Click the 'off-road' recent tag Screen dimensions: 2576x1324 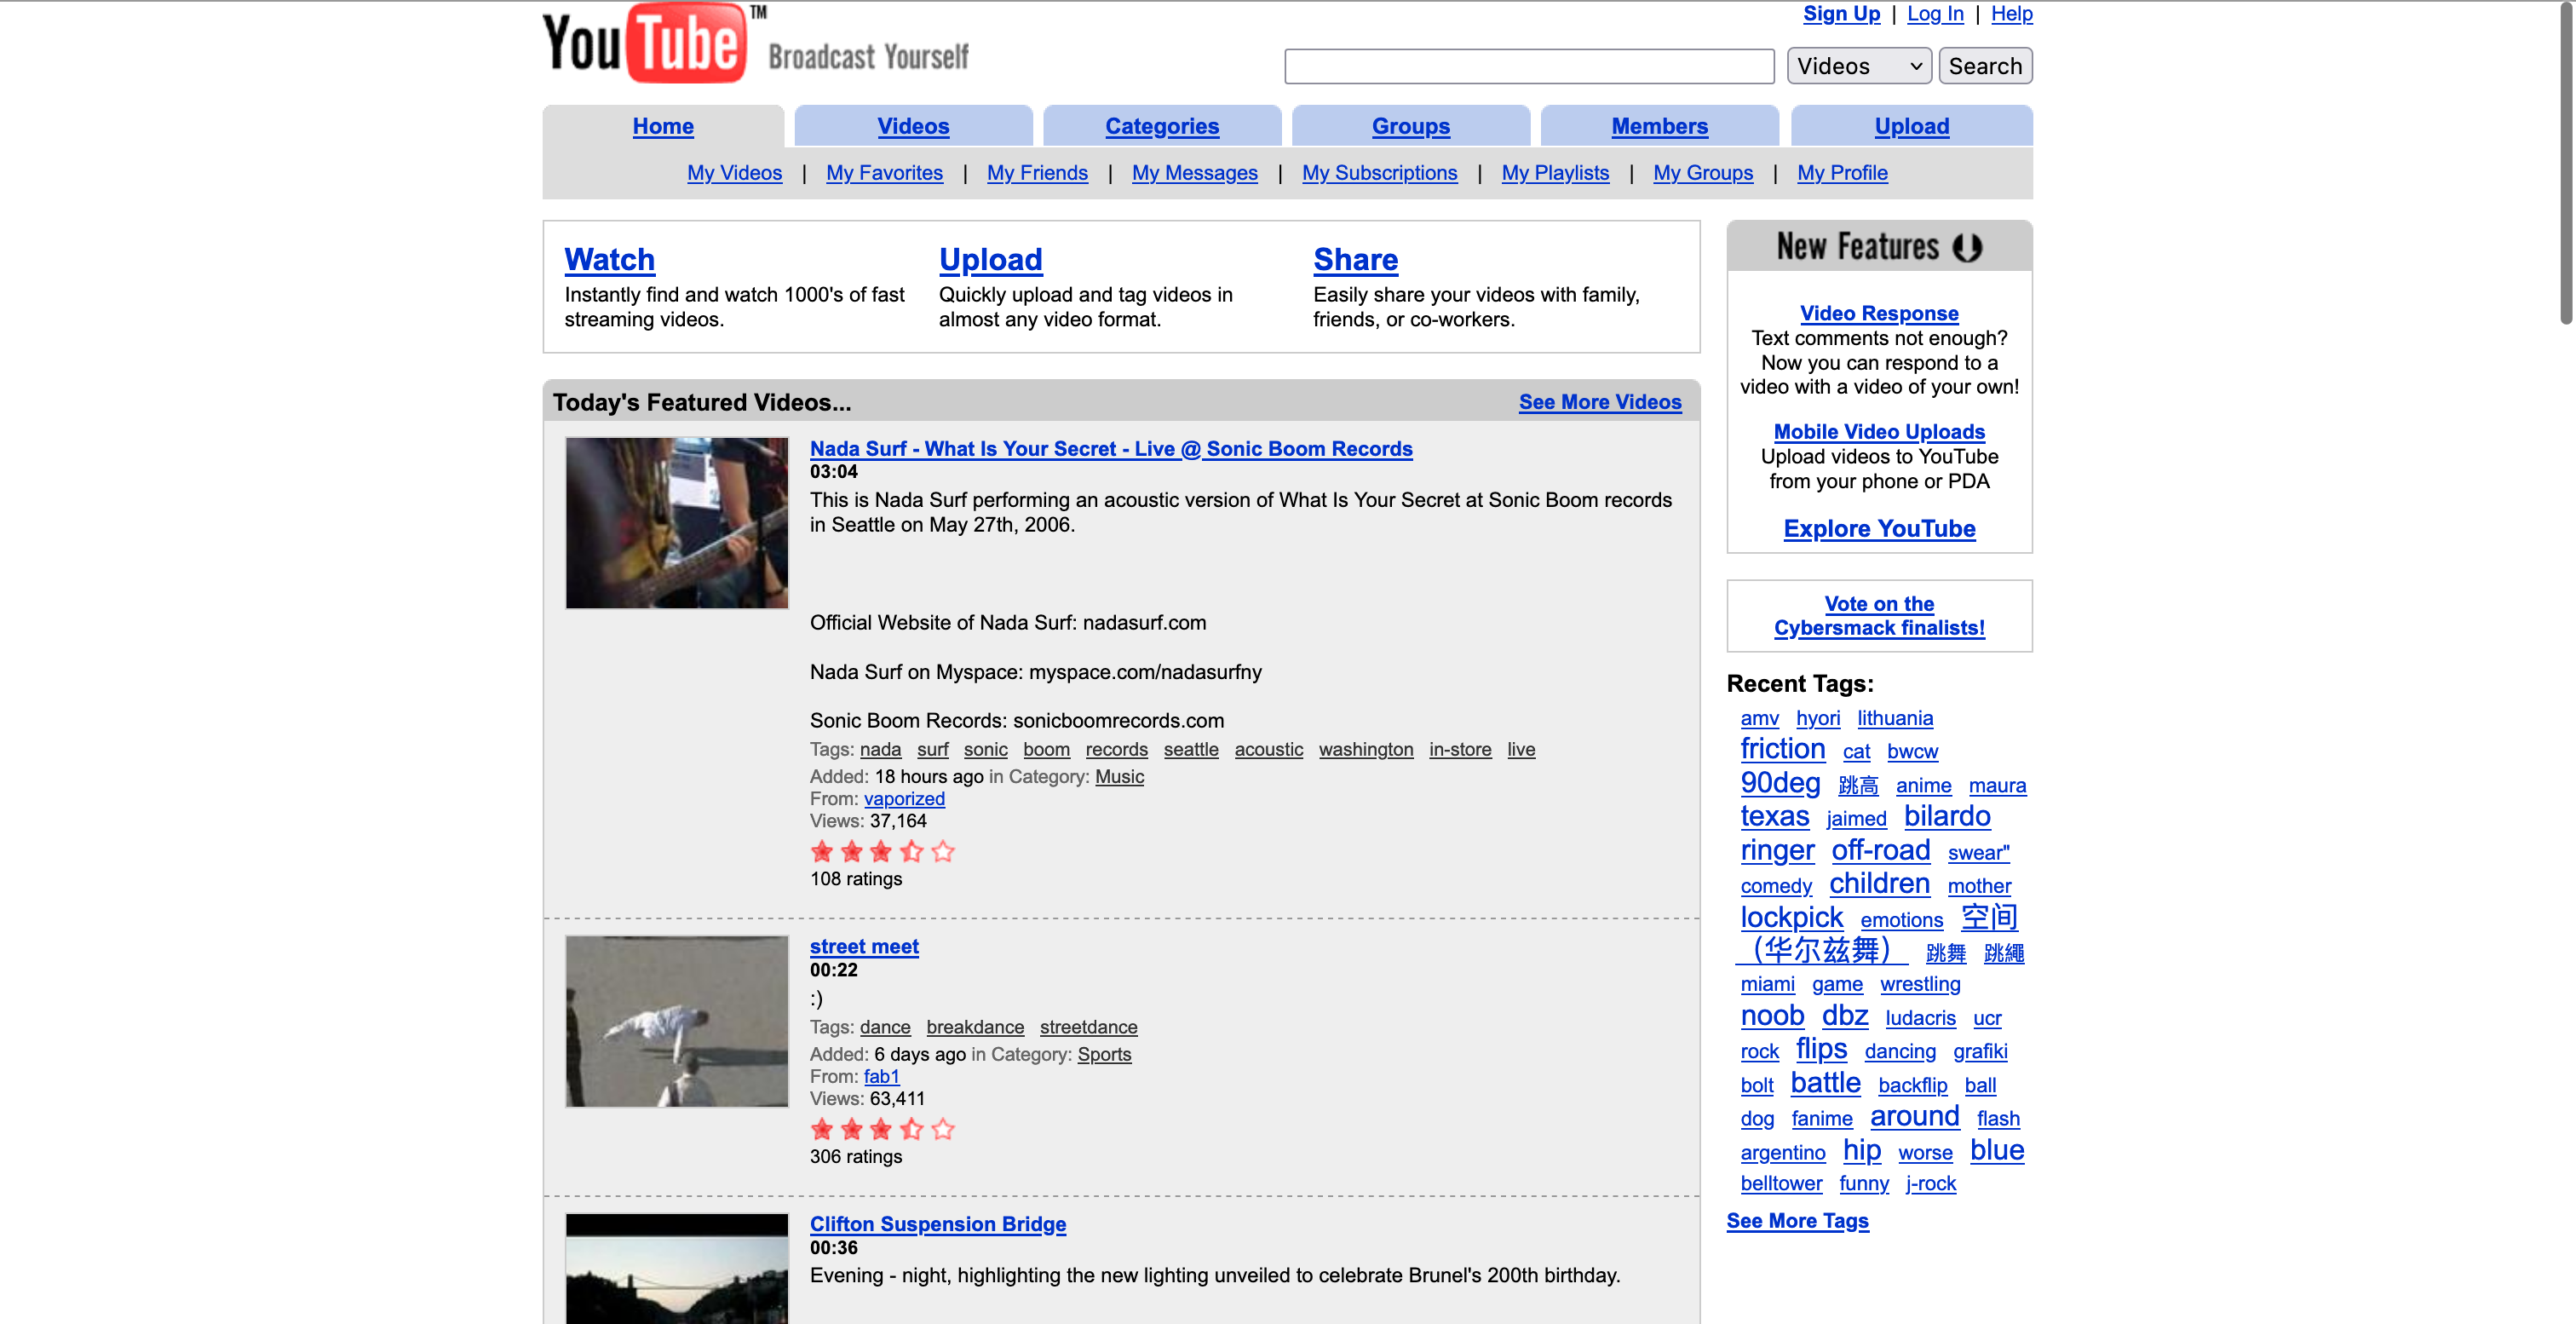click(x=1880, y=850)
